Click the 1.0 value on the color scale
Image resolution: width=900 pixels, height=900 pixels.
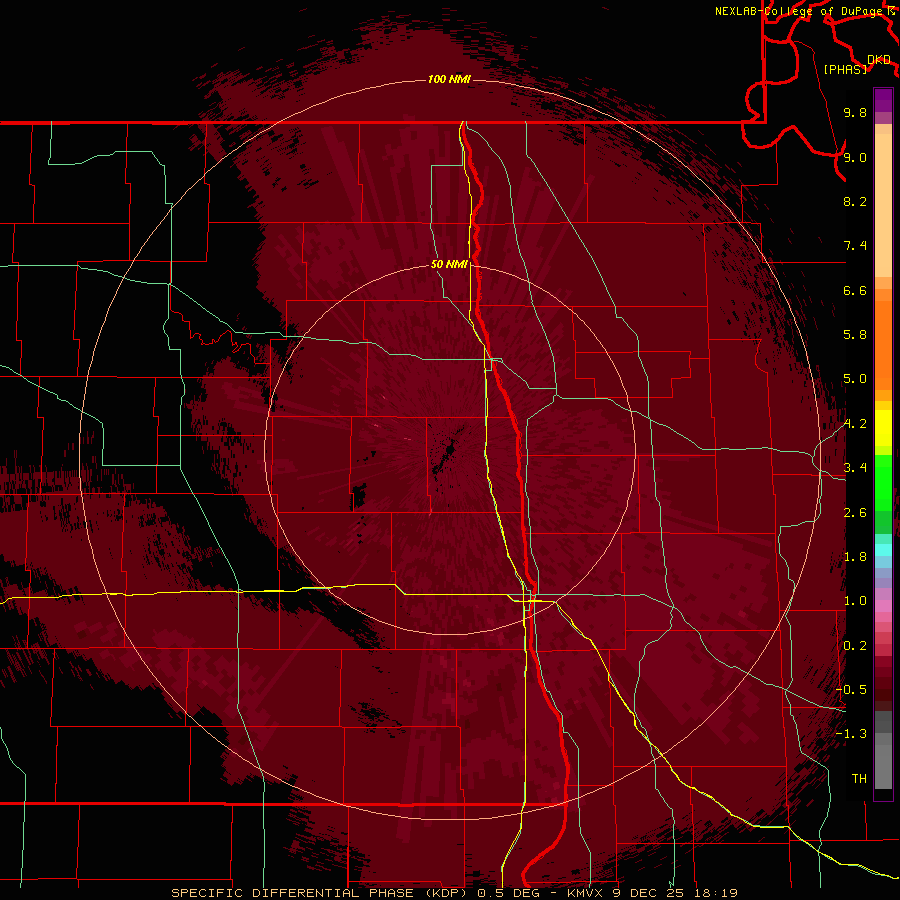(x=855, y=601)
